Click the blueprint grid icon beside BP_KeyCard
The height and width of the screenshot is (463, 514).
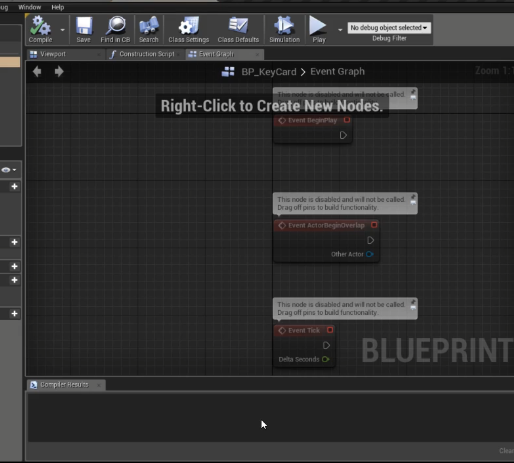pyautogui.click(x=228, y=71)
